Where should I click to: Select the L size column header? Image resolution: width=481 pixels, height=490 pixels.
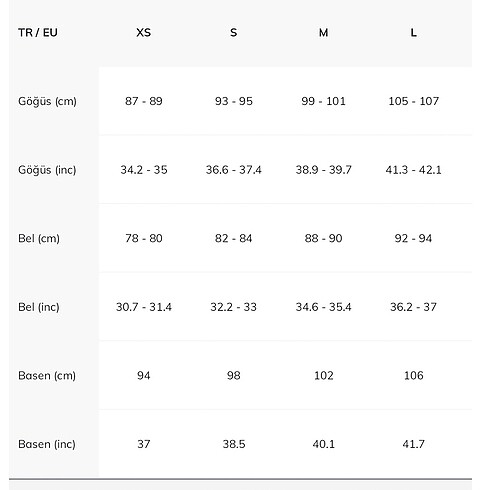click(x=413, y=33)
